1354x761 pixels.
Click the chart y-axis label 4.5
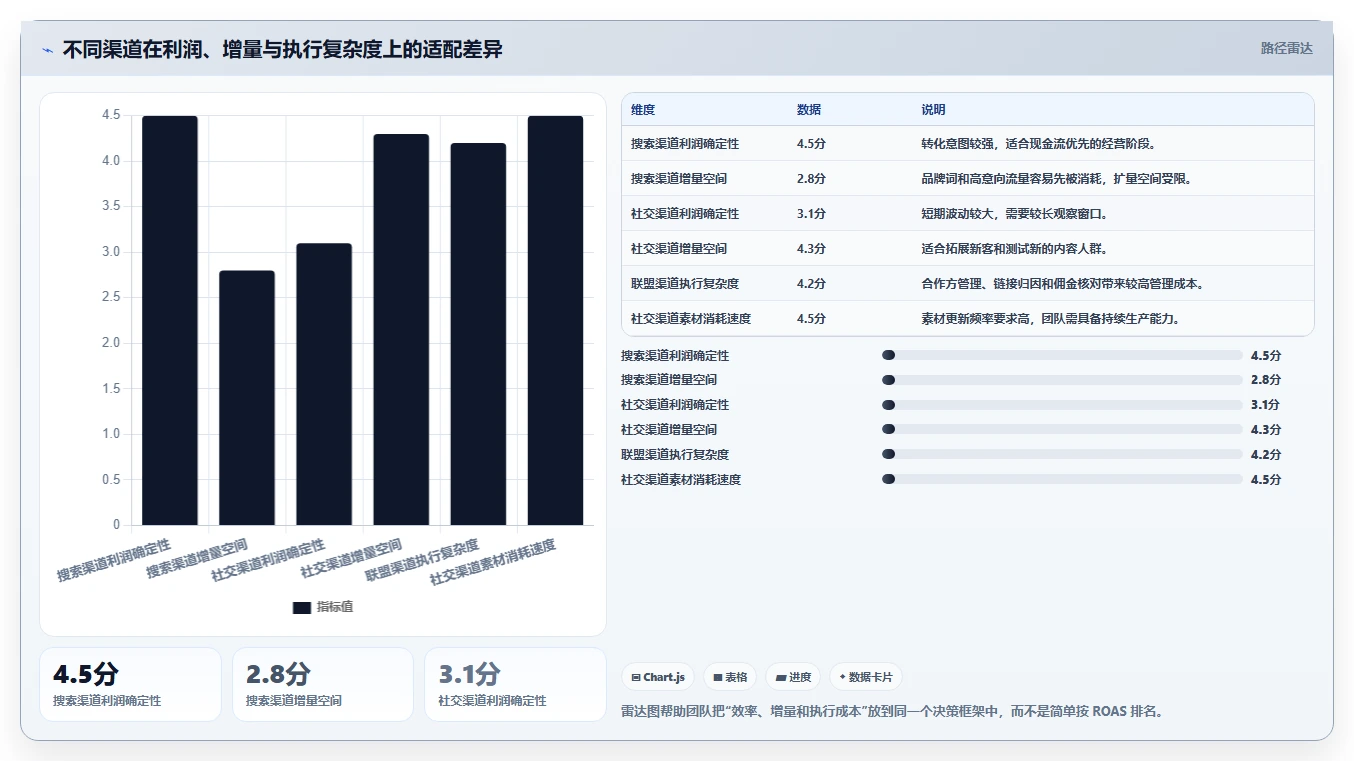click(110, 116)
